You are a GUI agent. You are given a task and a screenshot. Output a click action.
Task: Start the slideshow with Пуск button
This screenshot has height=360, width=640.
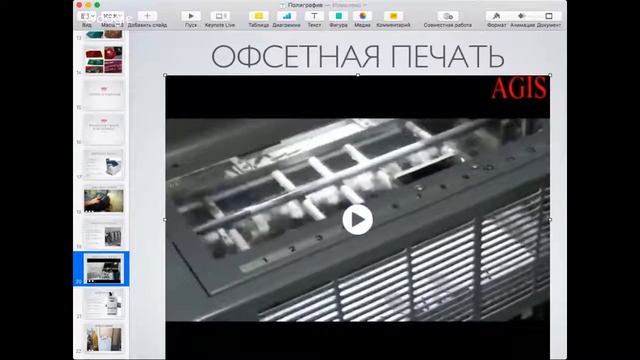pyautogui.click(x=191, y=16)
